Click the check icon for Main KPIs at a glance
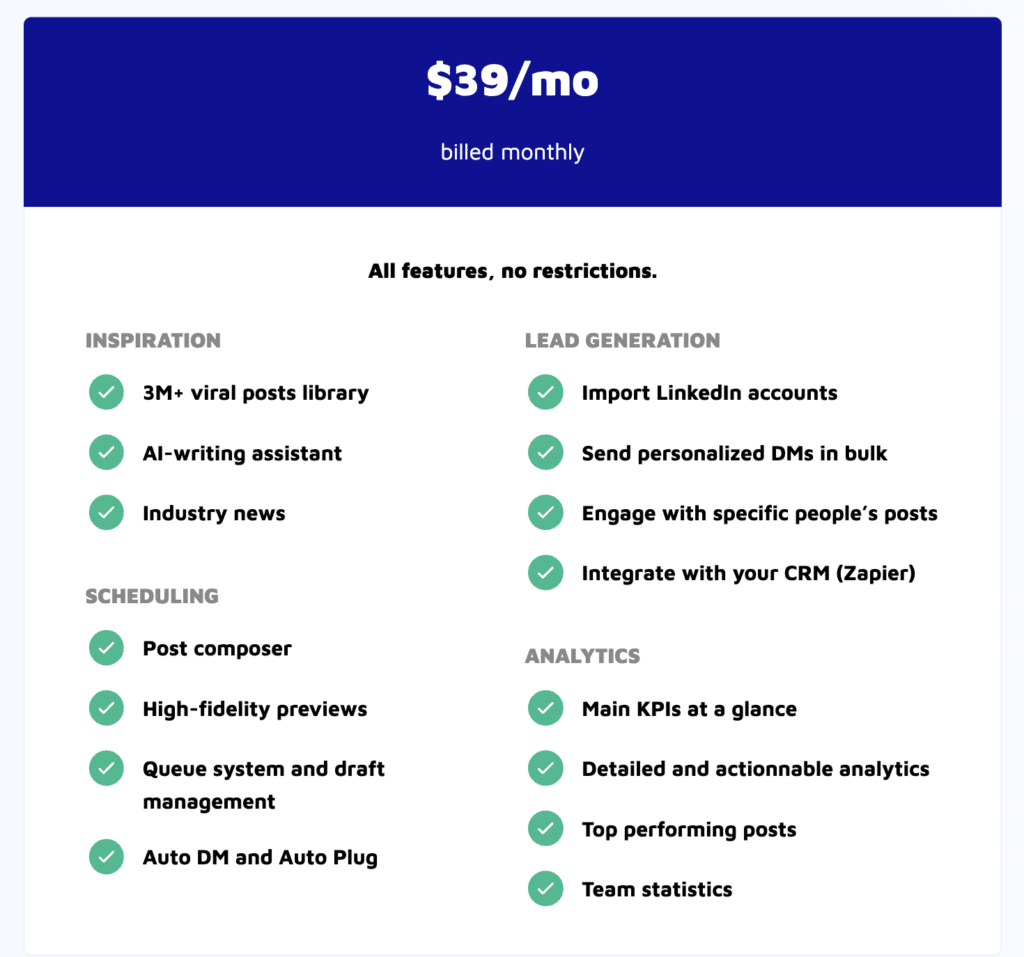Screen dimensions: 1024x957 546,708
